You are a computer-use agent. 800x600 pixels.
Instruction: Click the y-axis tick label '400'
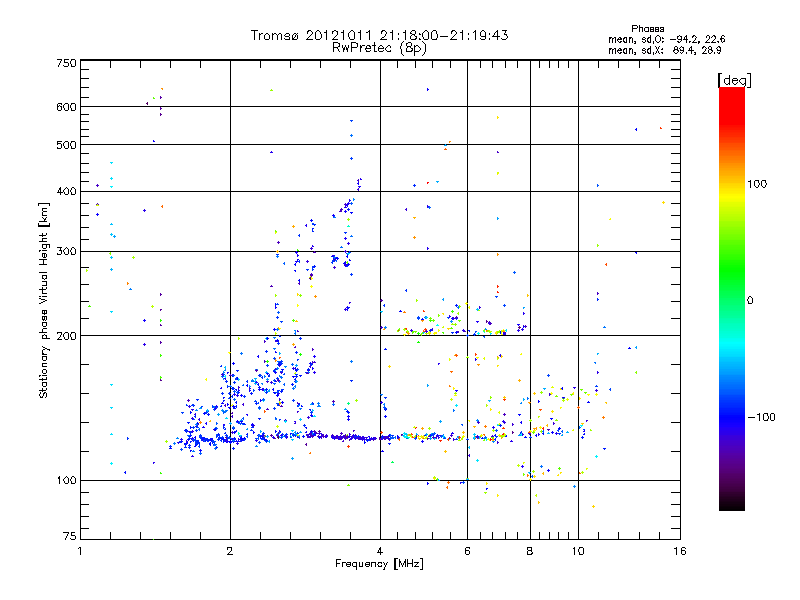66,192
